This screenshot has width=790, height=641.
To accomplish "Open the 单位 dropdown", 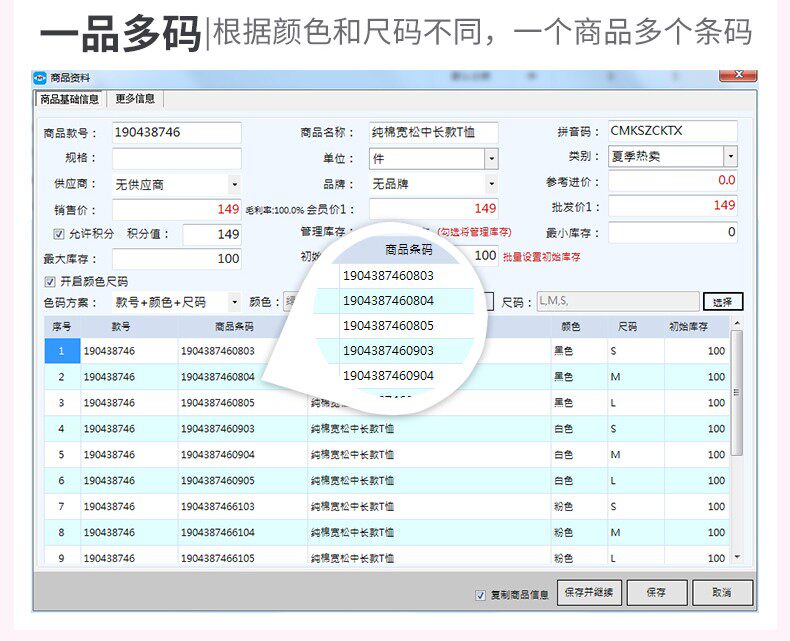I will tap(491, 159).
